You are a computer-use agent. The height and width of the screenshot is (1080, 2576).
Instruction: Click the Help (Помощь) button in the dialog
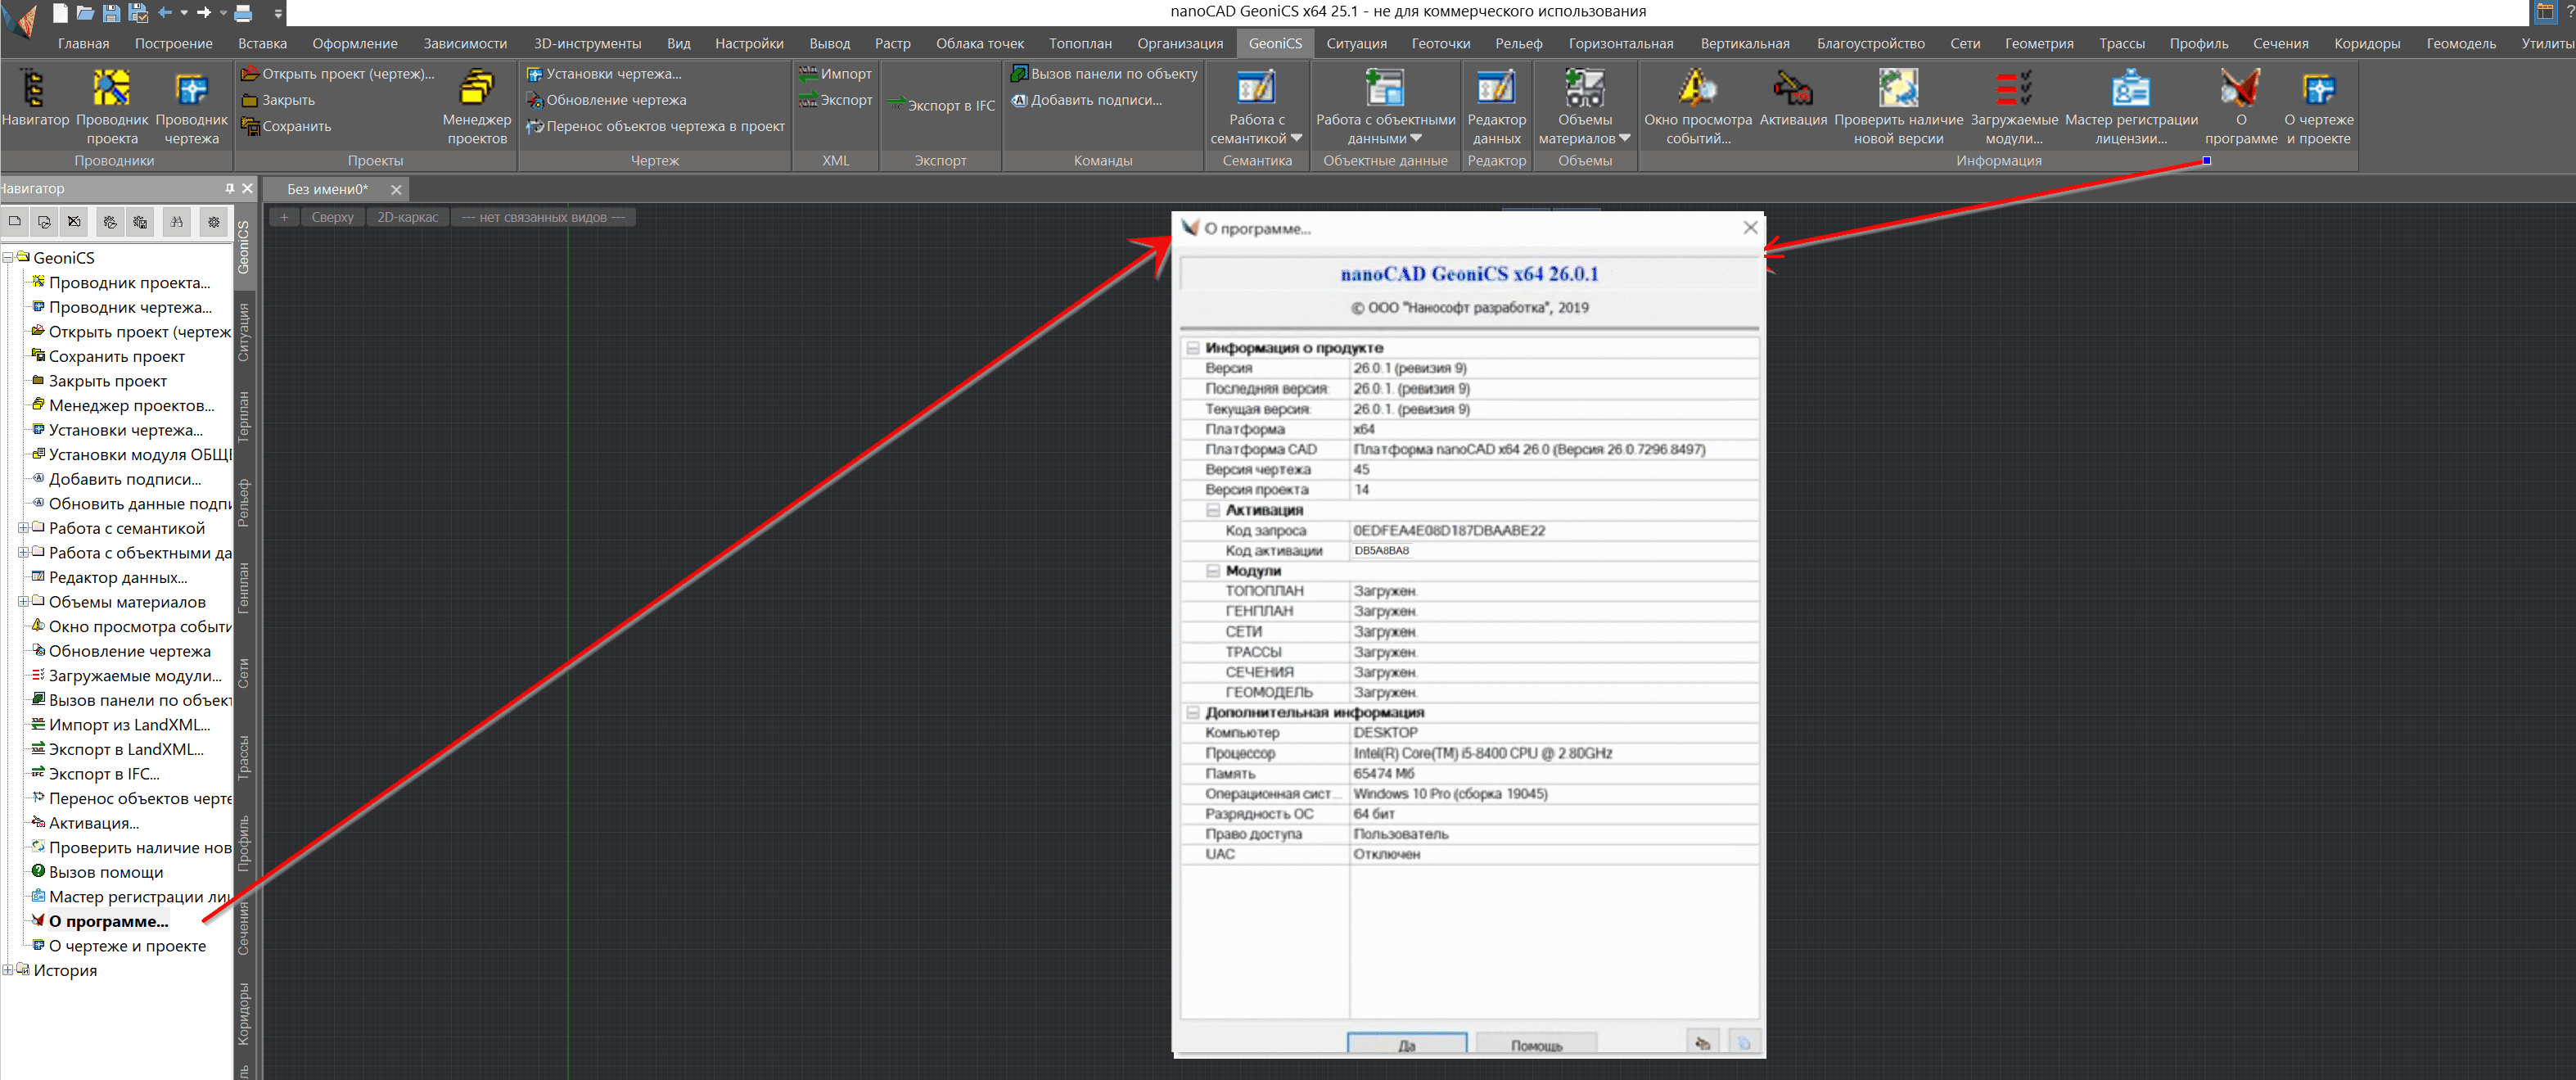point(1535,1045)
